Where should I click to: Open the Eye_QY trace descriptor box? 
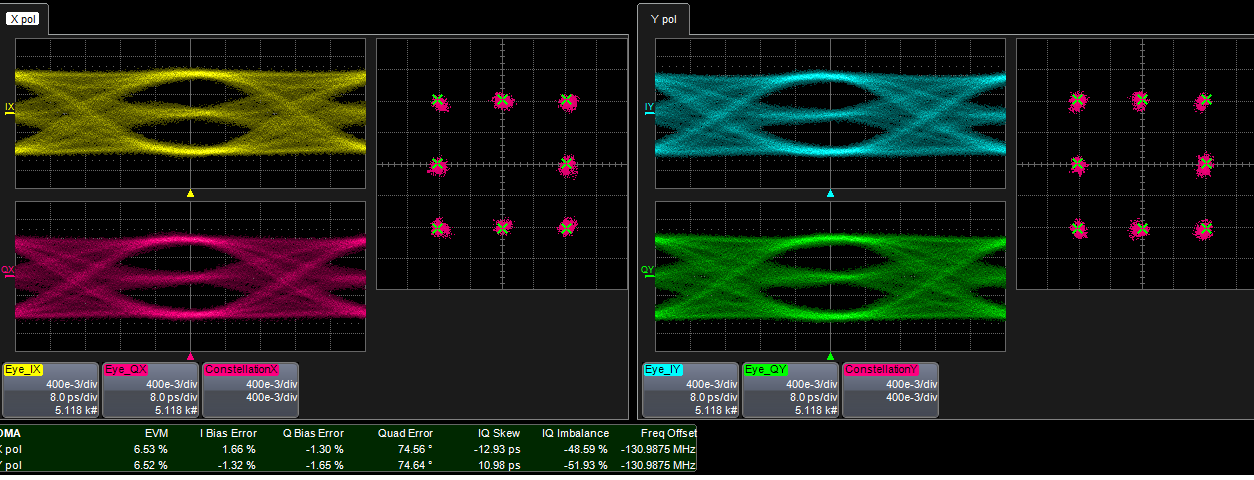click(x=790, y=389)
